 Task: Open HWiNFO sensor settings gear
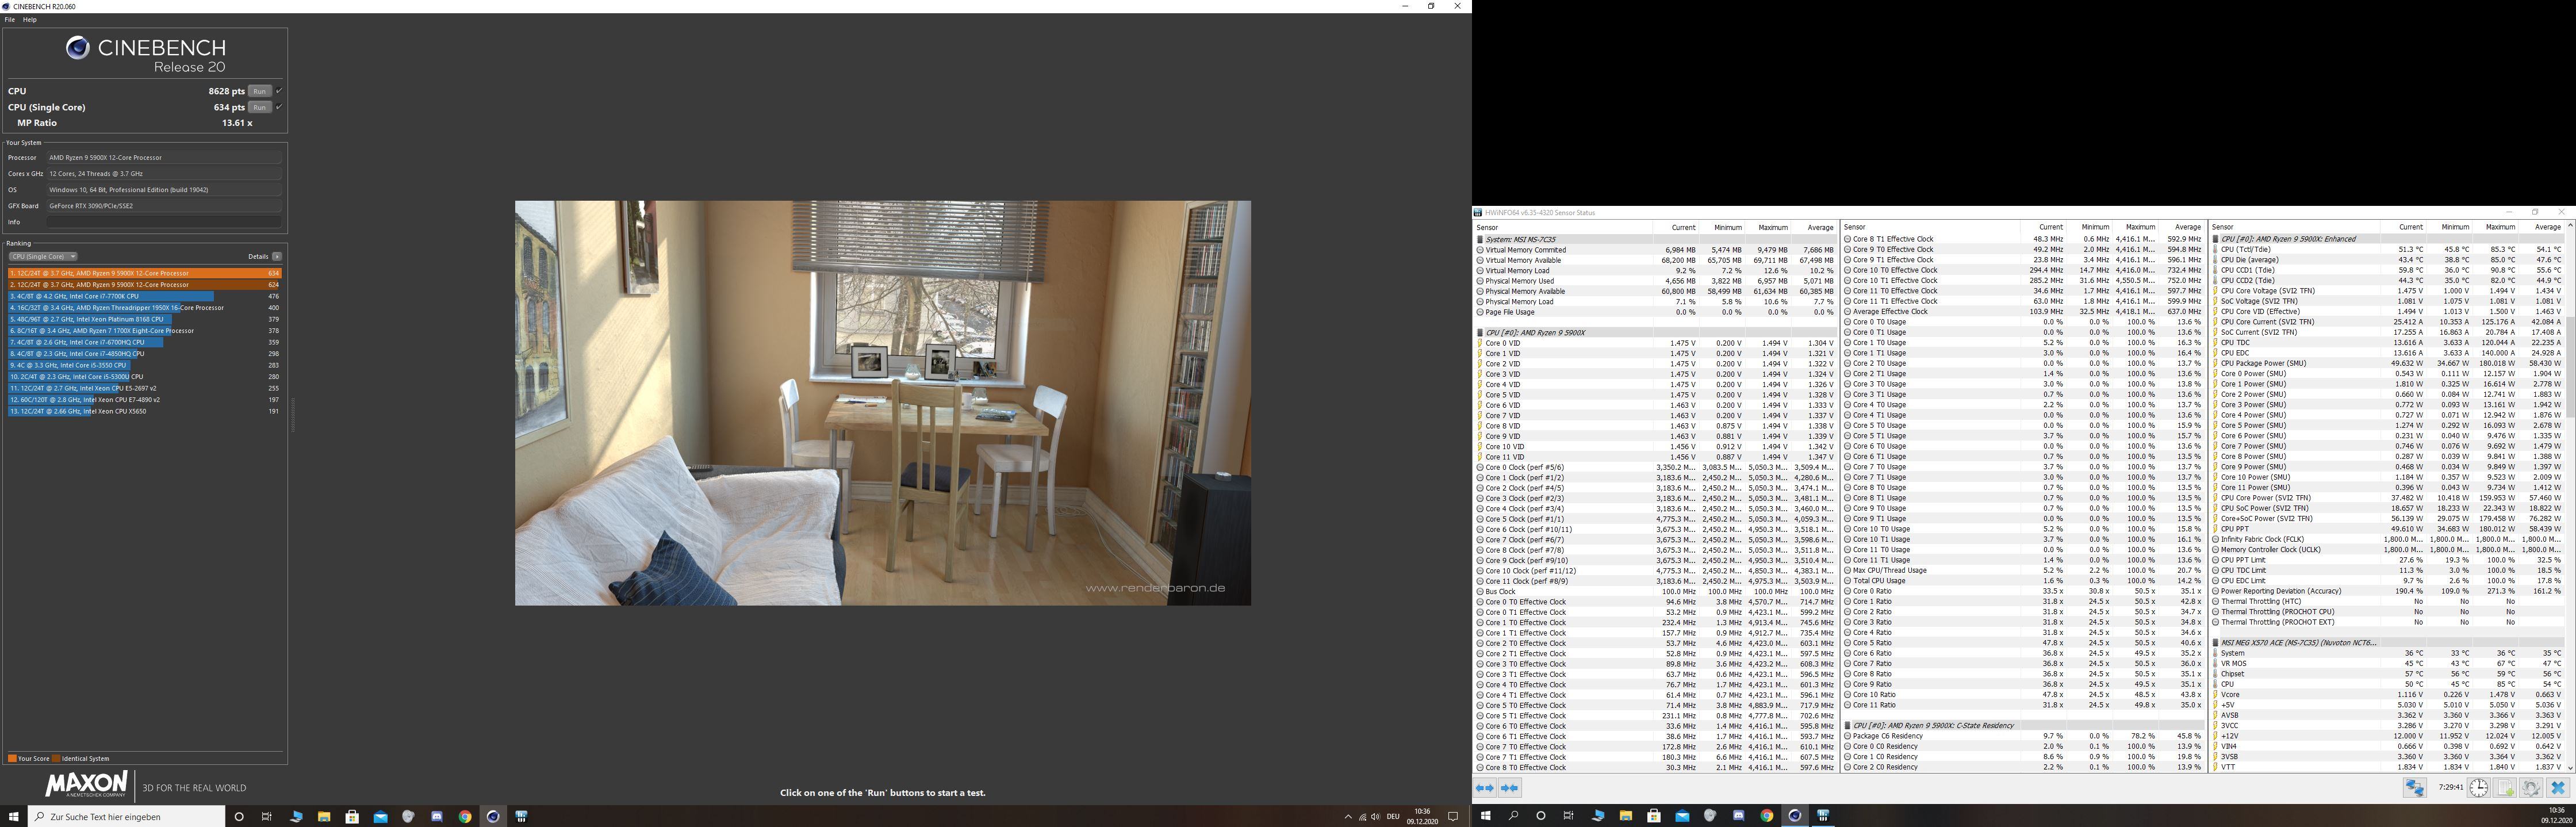click(x=2531, y=788)
